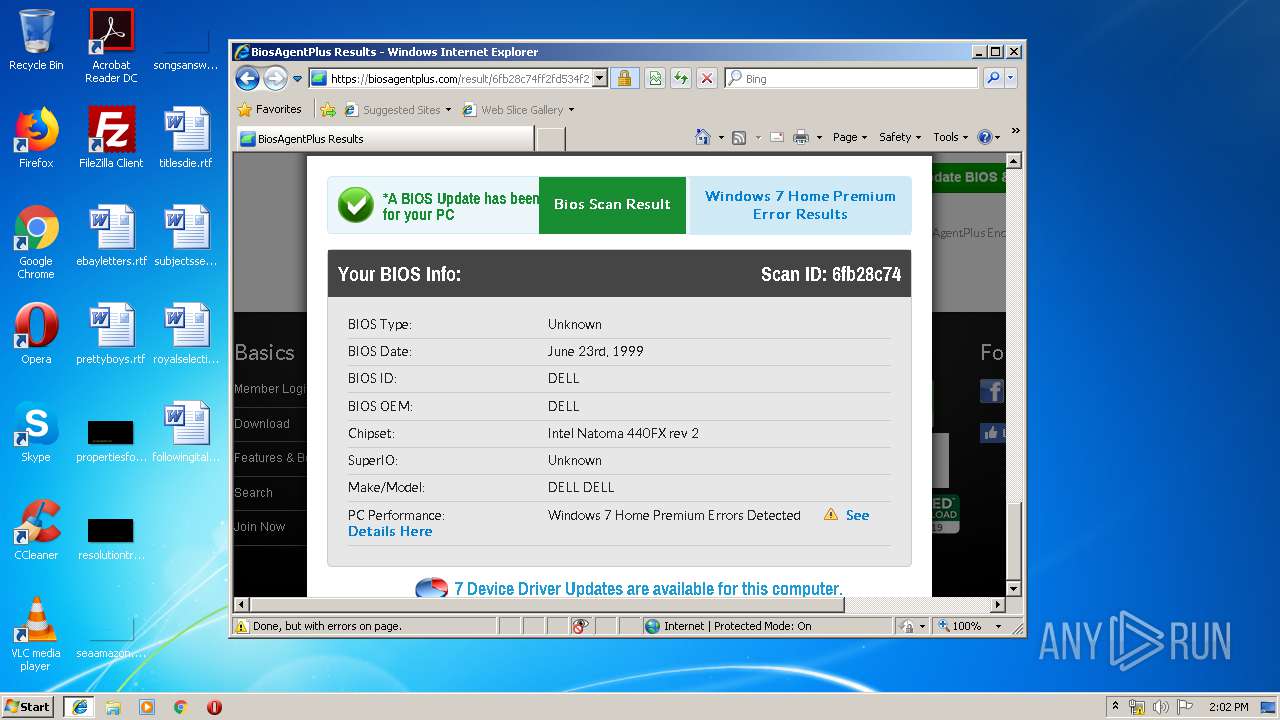Open Web Slice Gallery link
This screenshot has height=720, width=1280.
point(518,110)
